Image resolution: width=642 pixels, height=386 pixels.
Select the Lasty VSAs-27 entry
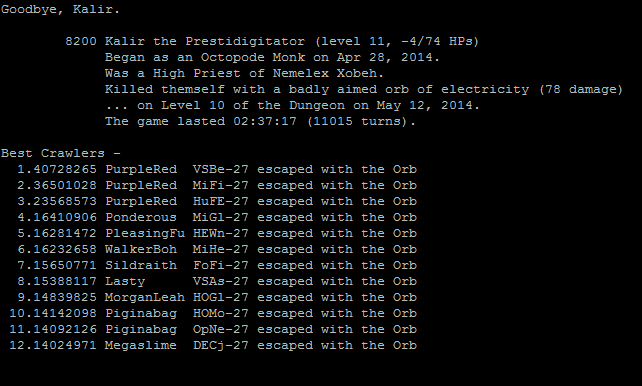click(x=217, y=281)
